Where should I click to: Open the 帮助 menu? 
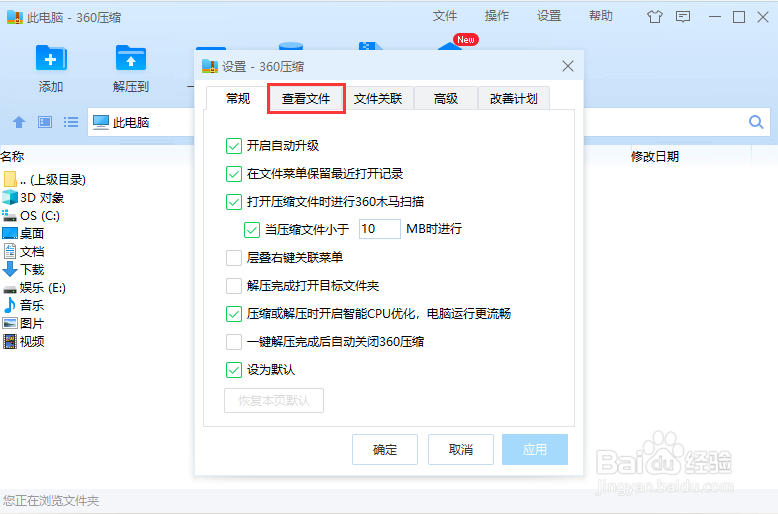click(x=601, y=16)
